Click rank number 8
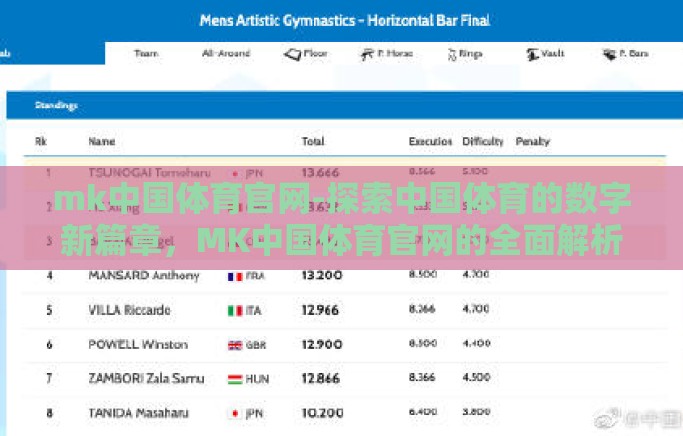683x436 pixels. click(x=49, y=413)
